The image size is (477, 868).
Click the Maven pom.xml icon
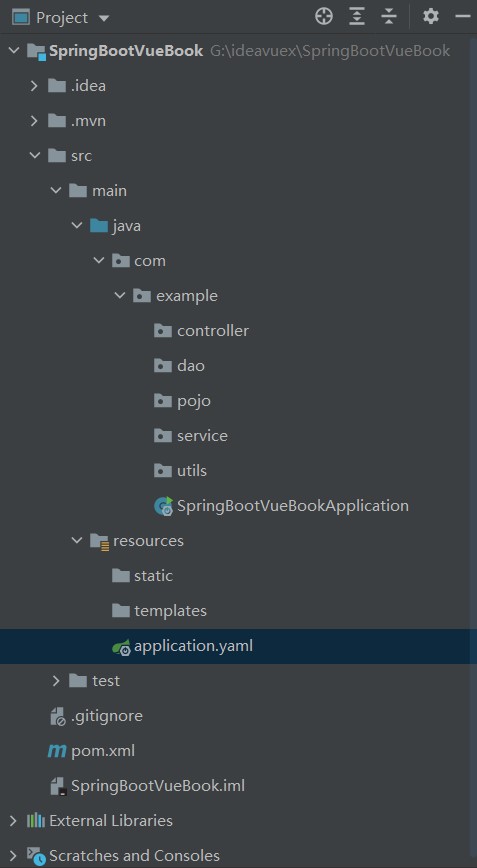(x=57, y=751)
